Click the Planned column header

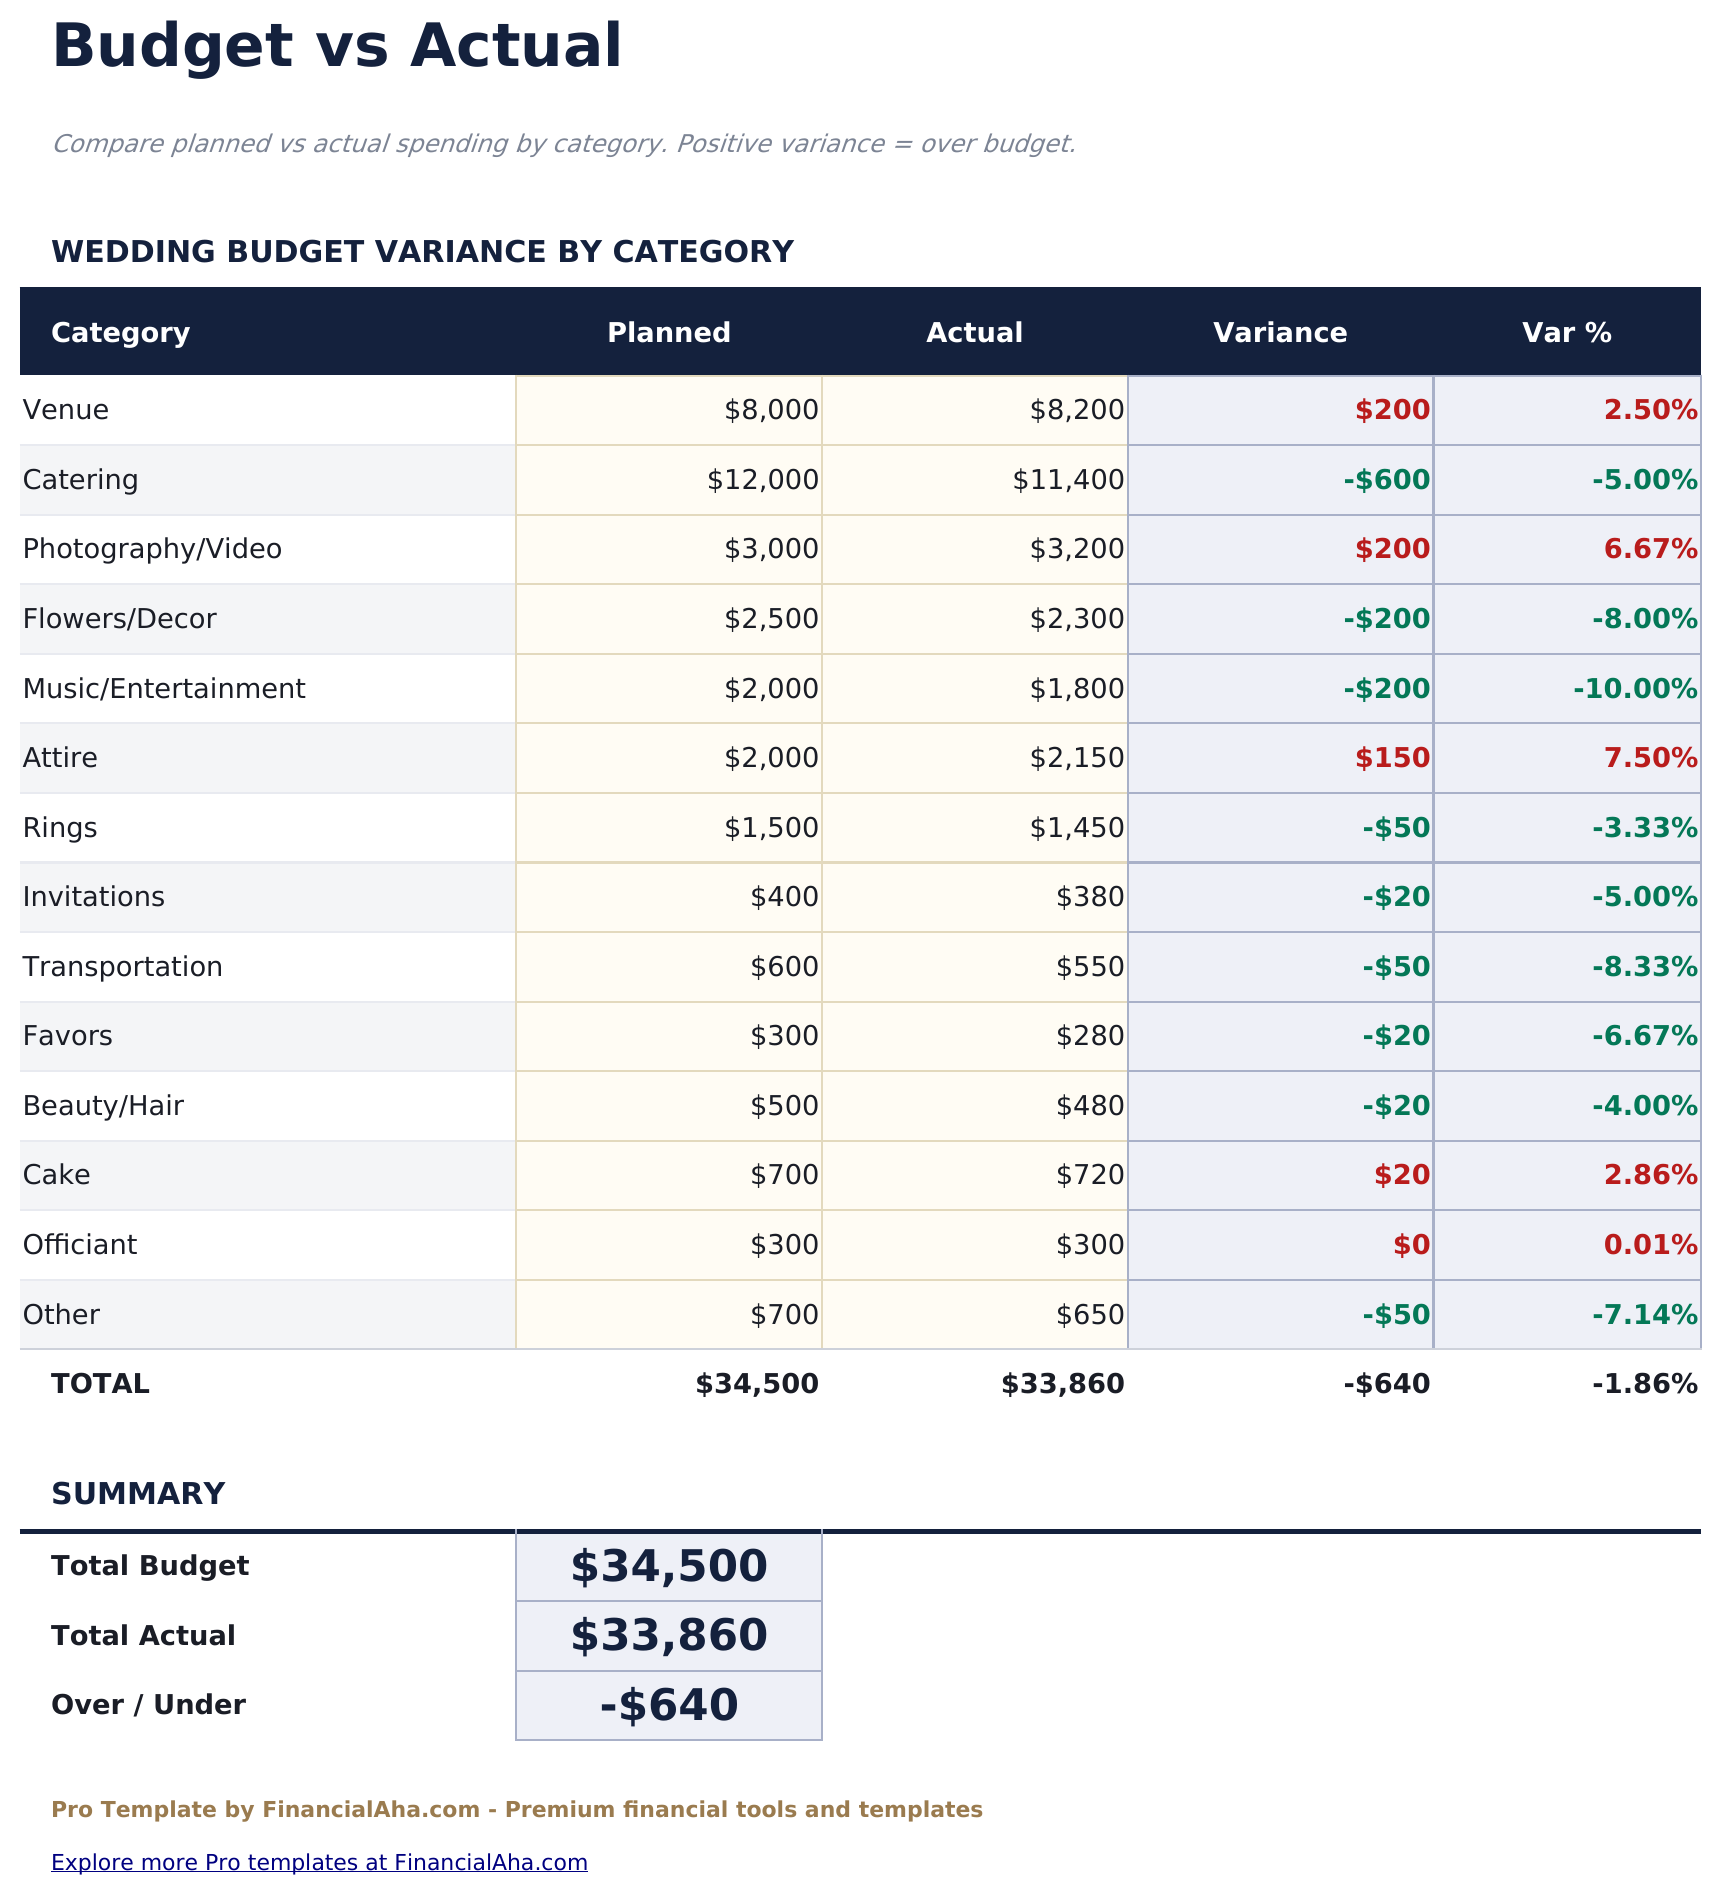tap(669, 333)
